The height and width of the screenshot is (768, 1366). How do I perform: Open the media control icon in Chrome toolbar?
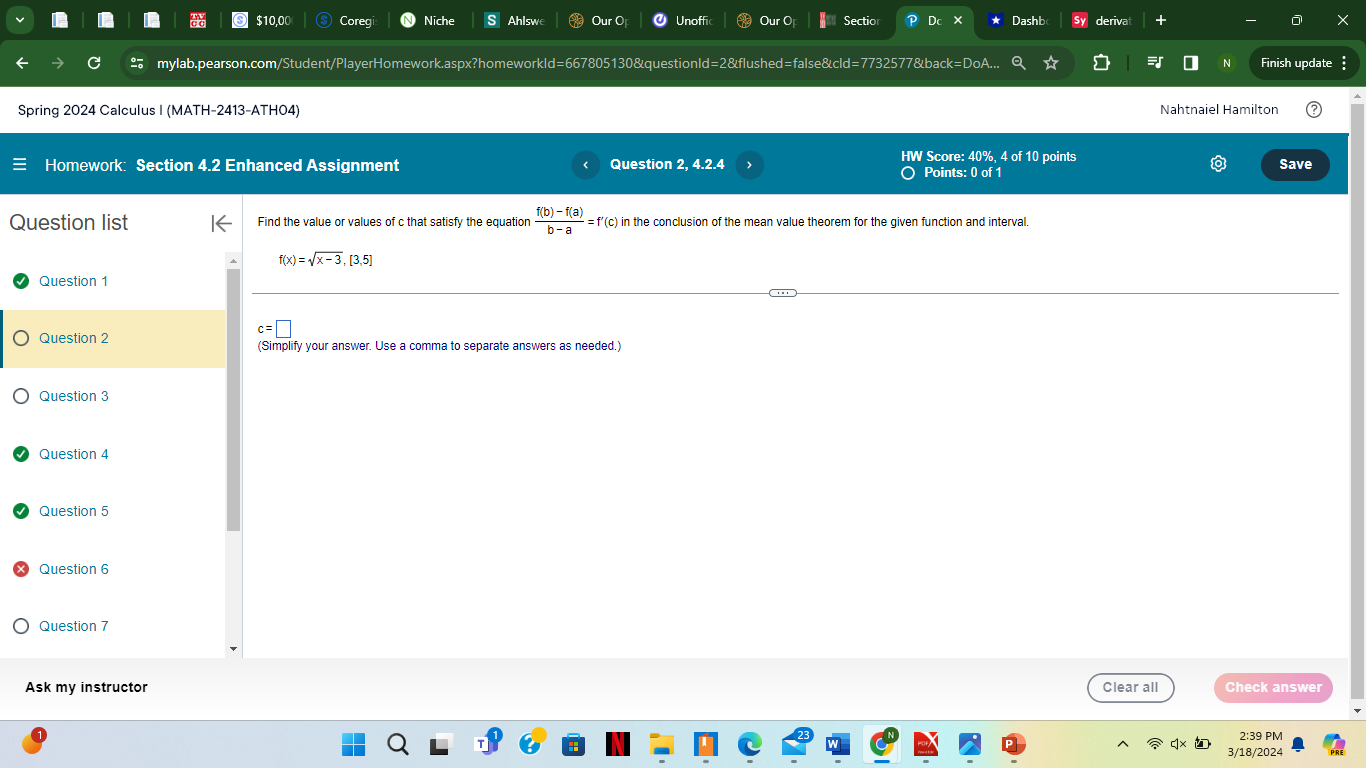click(1155, 63)
